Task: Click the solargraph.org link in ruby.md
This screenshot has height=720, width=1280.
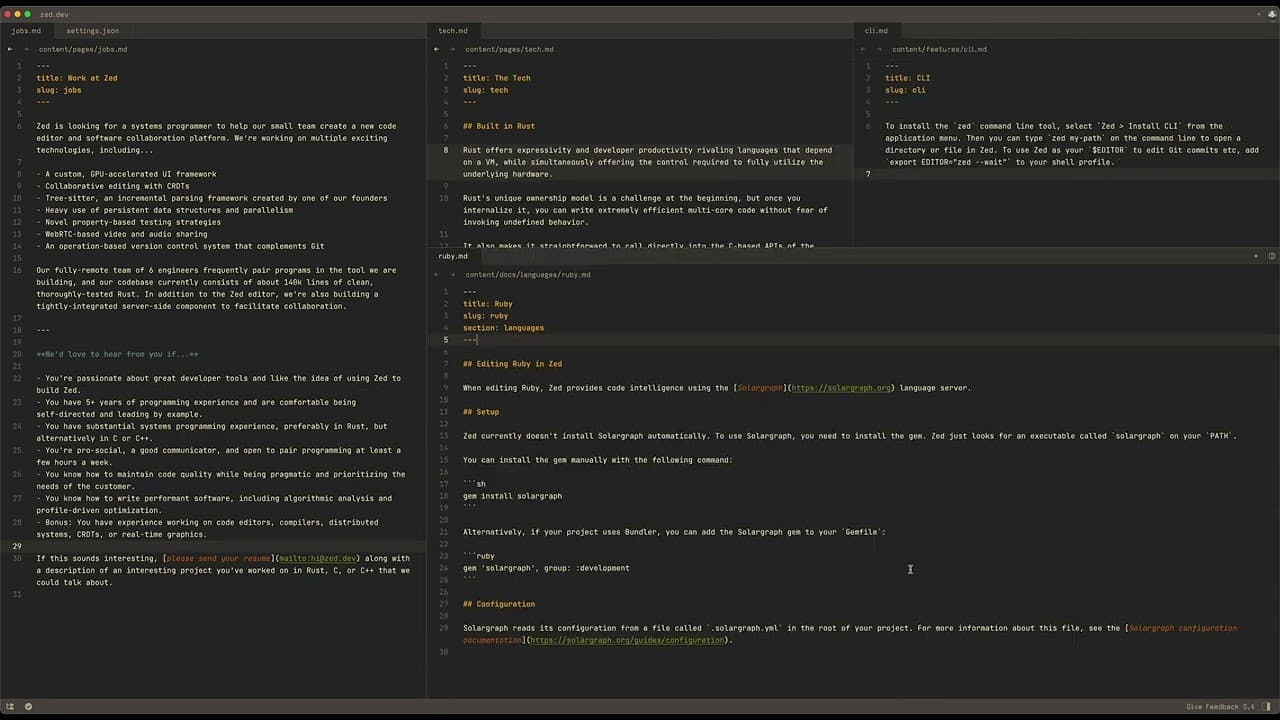Action: 840,388
